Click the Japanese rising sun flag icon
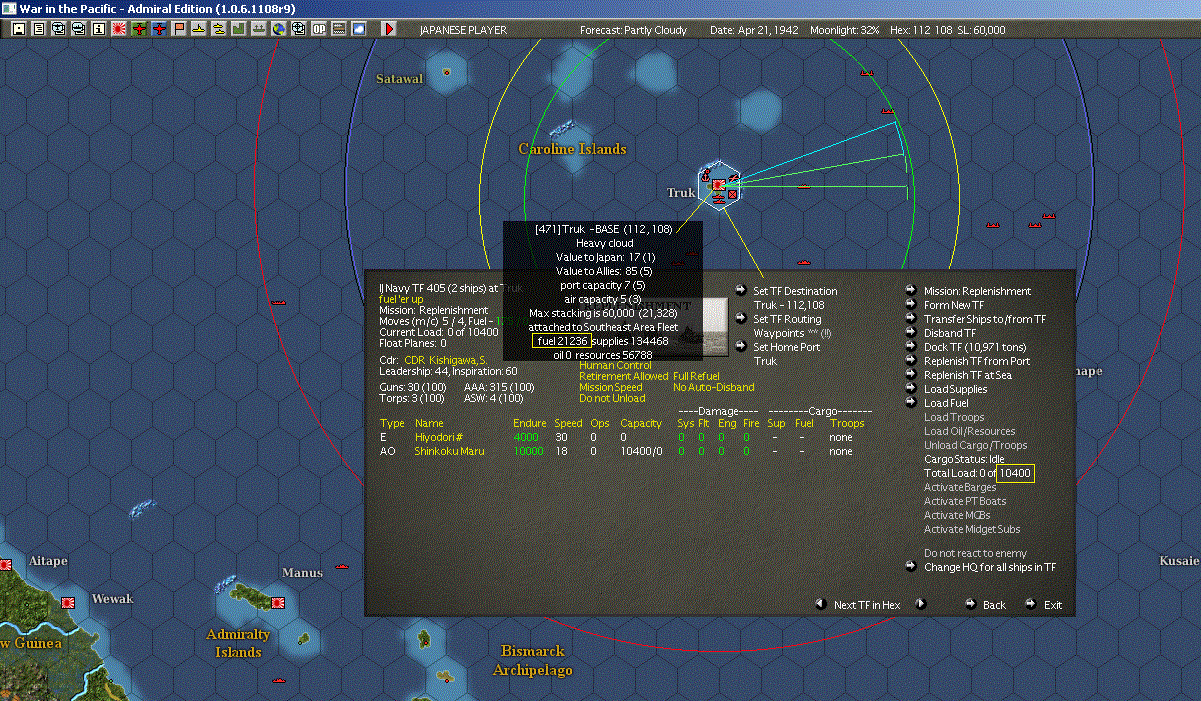The image size is (1201, 701). 119,29
